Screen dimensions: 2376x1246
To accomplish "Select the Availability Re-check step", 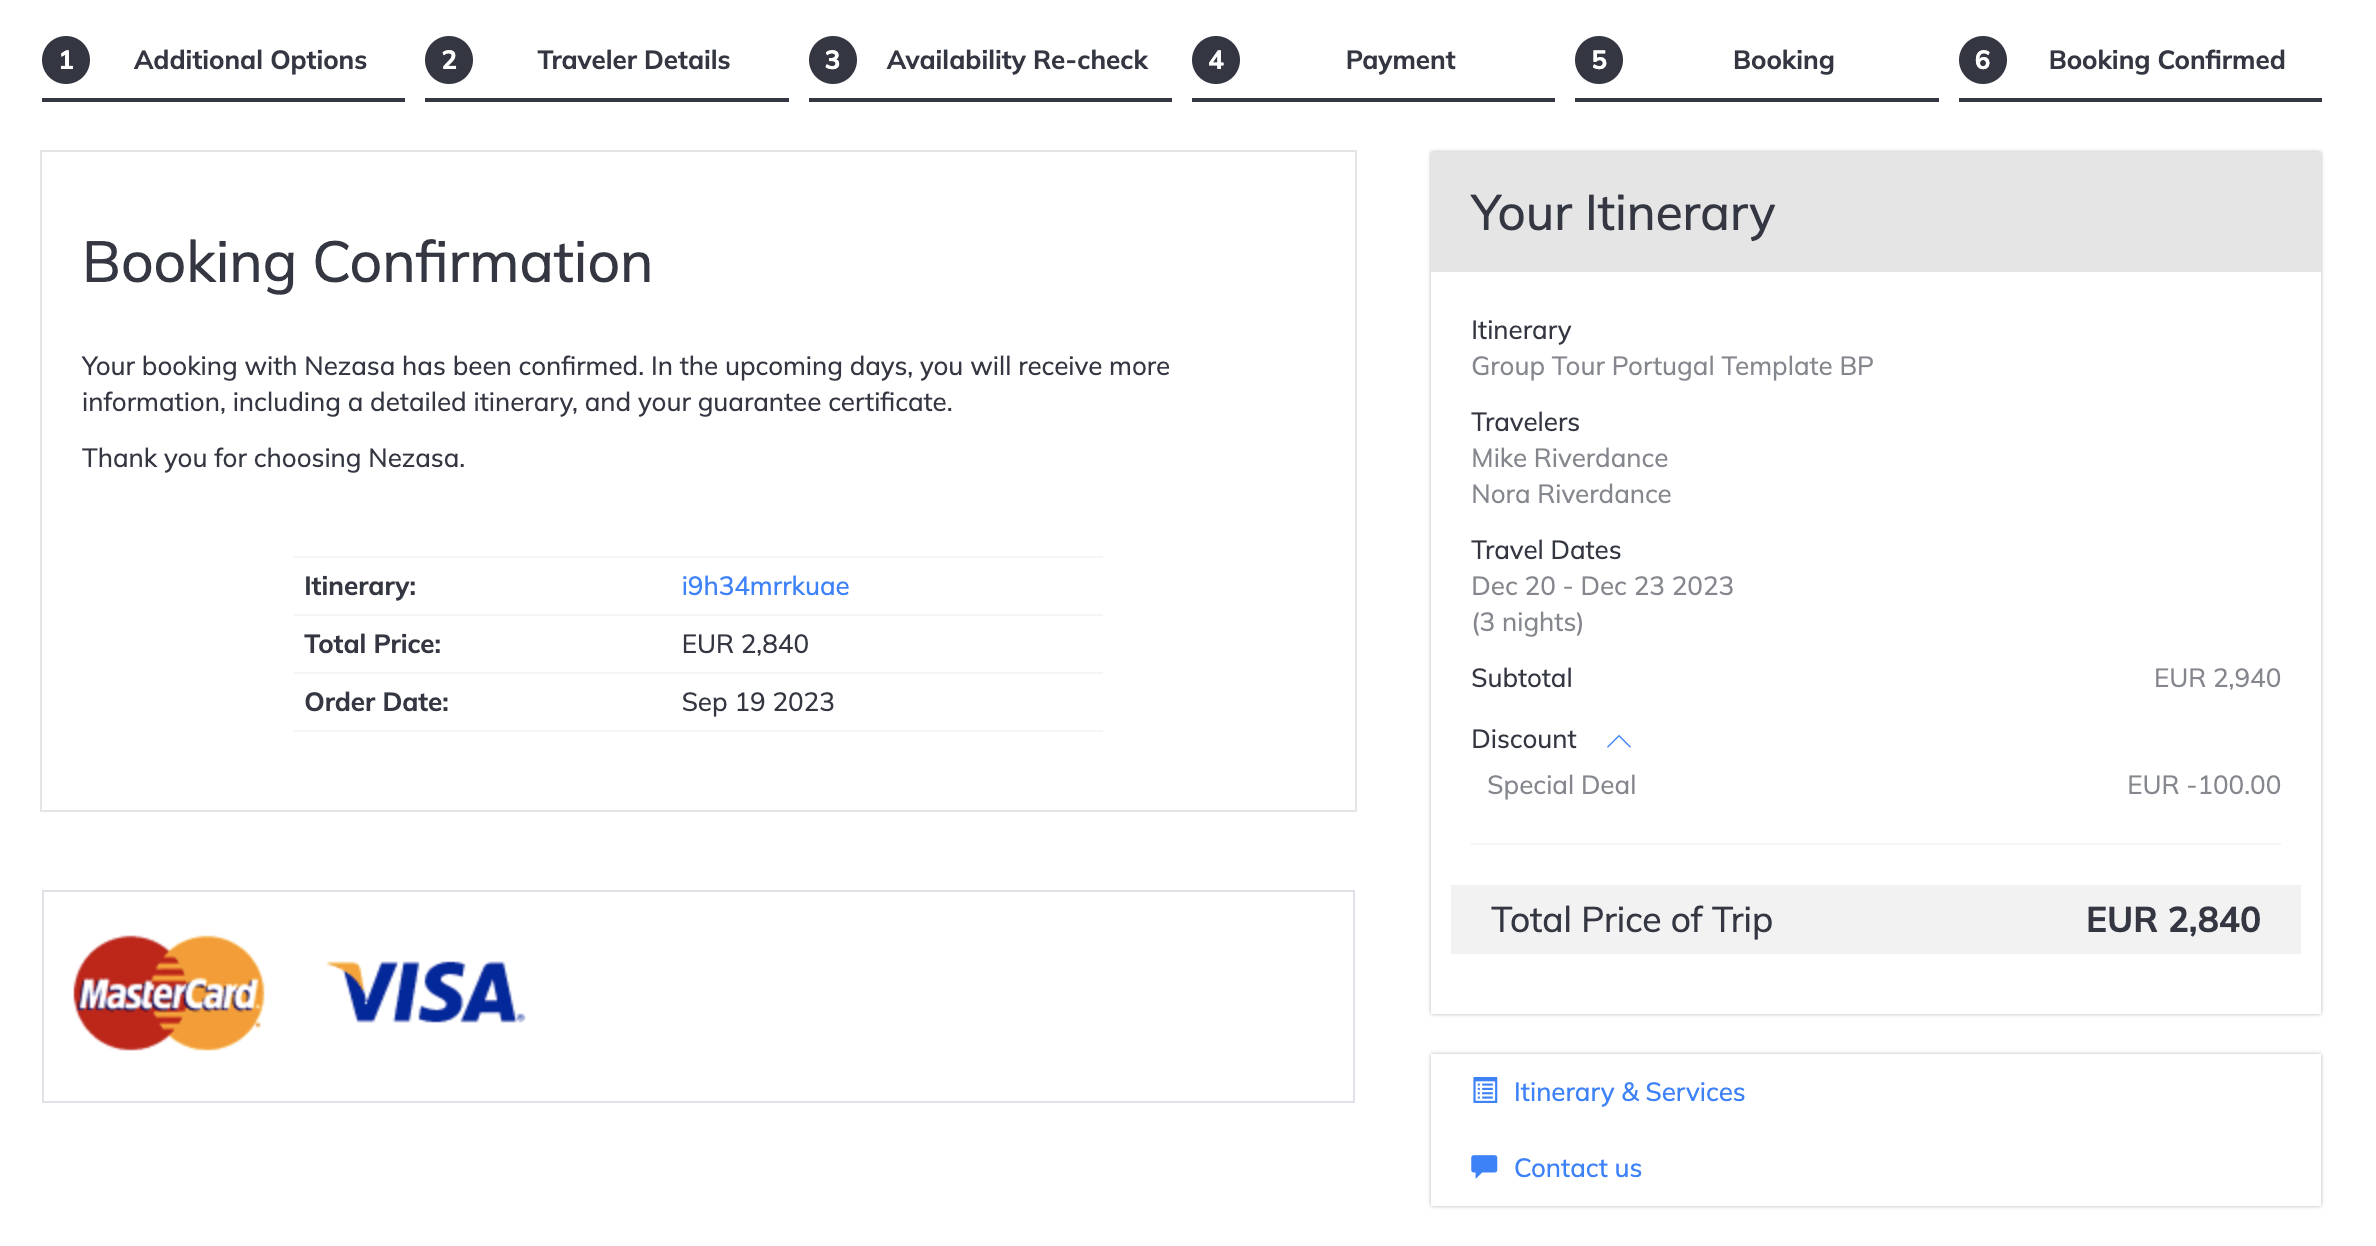I will tap(1017, 60).
